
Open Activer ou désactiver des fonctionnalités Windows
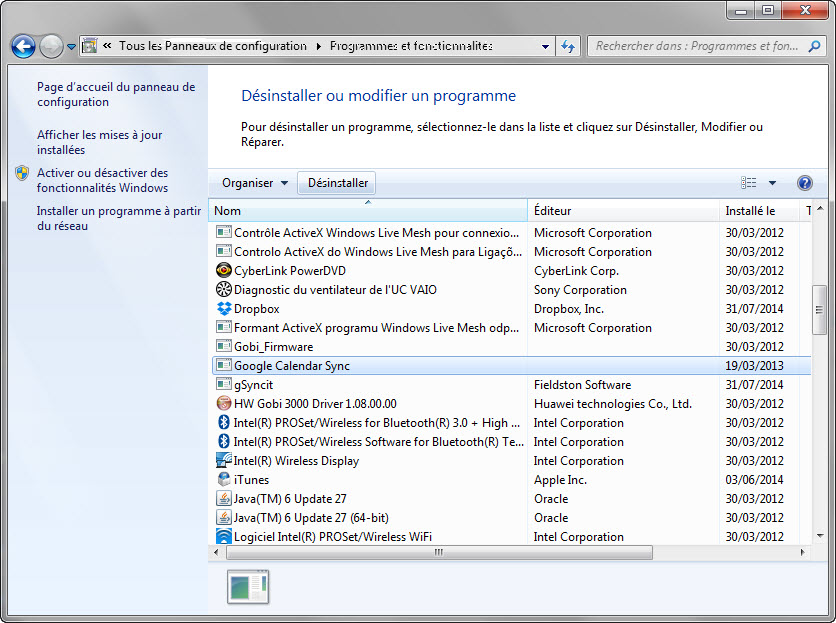(x=102, y=180)
